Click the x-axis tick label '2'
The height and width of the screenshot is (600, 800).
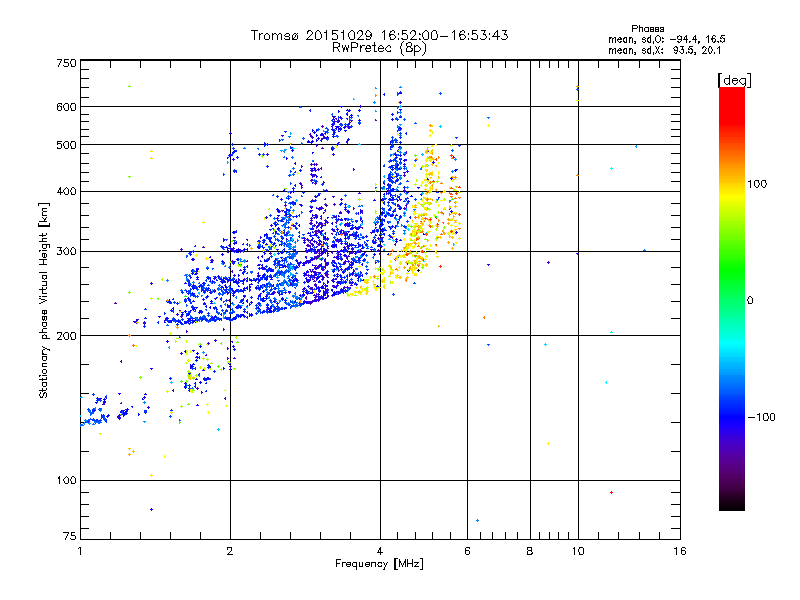(x=230, y=551)
